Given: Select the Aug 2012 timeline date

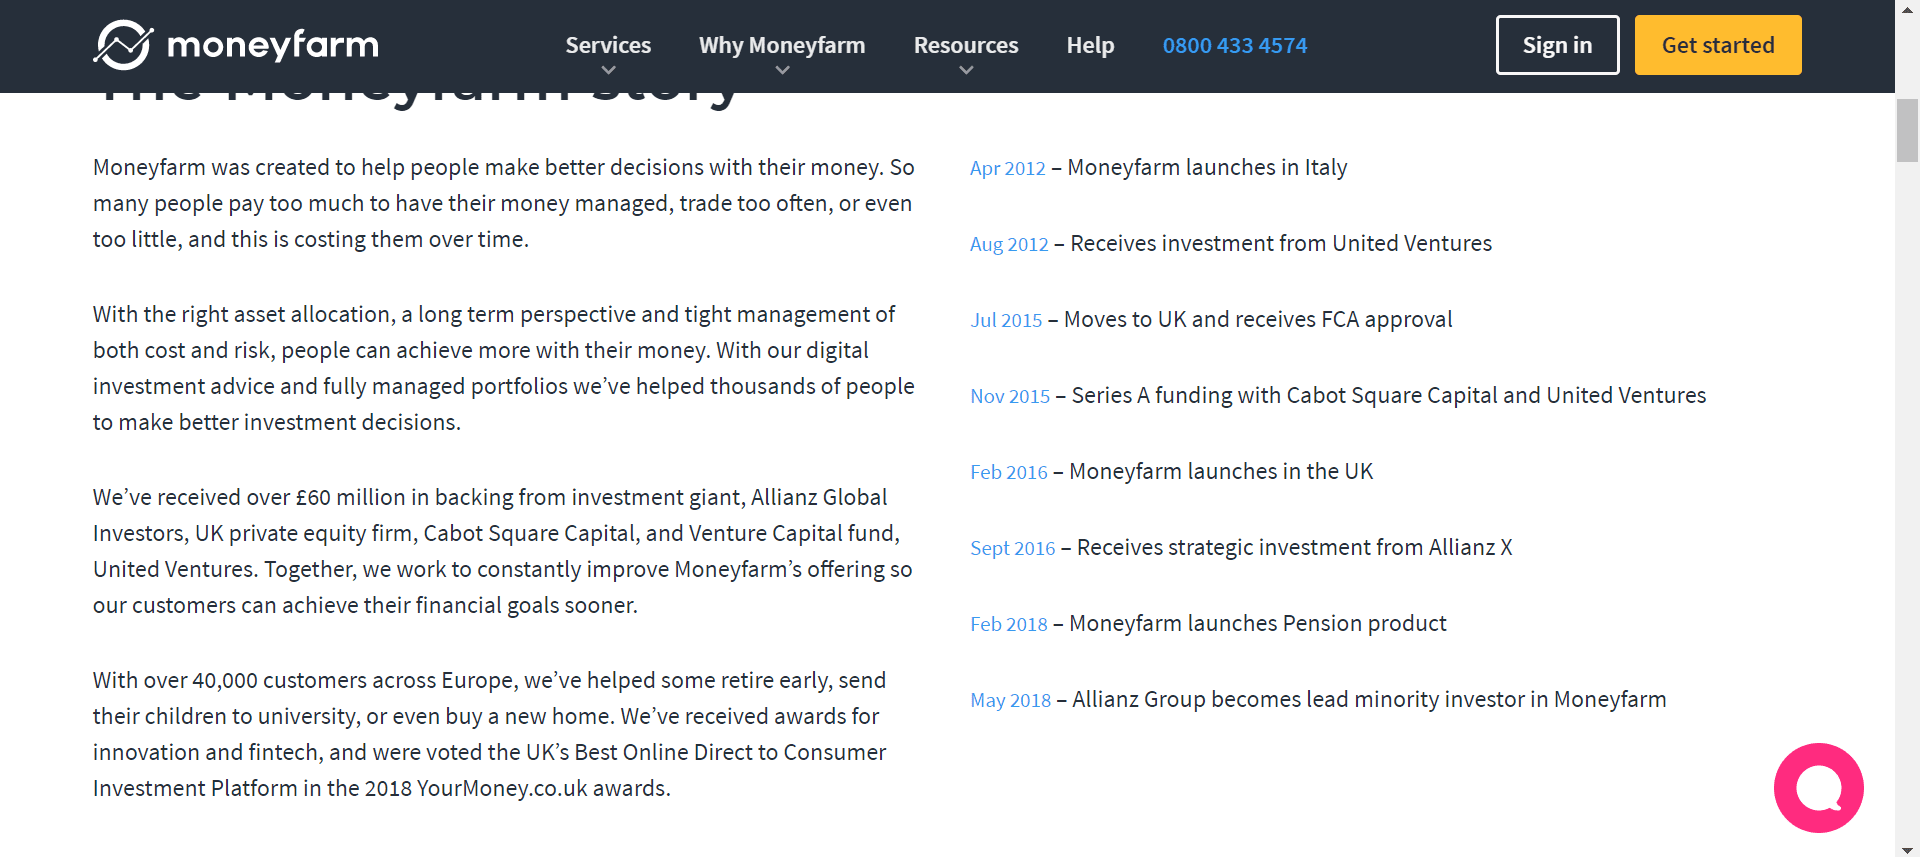Looking at the screenshot, I should point(1009,244).
